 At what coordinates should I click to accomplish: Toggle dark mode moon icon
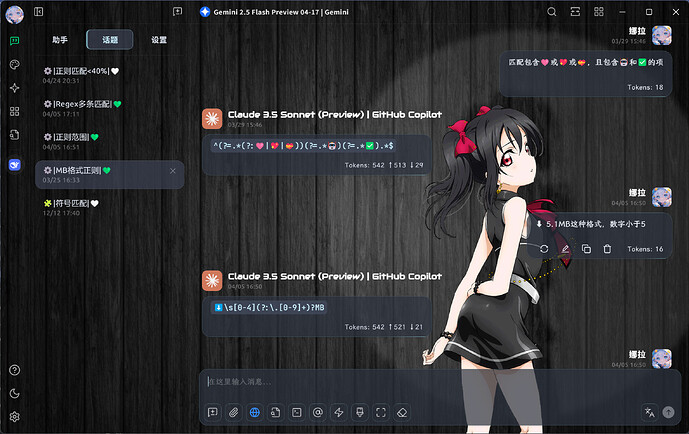15,394
